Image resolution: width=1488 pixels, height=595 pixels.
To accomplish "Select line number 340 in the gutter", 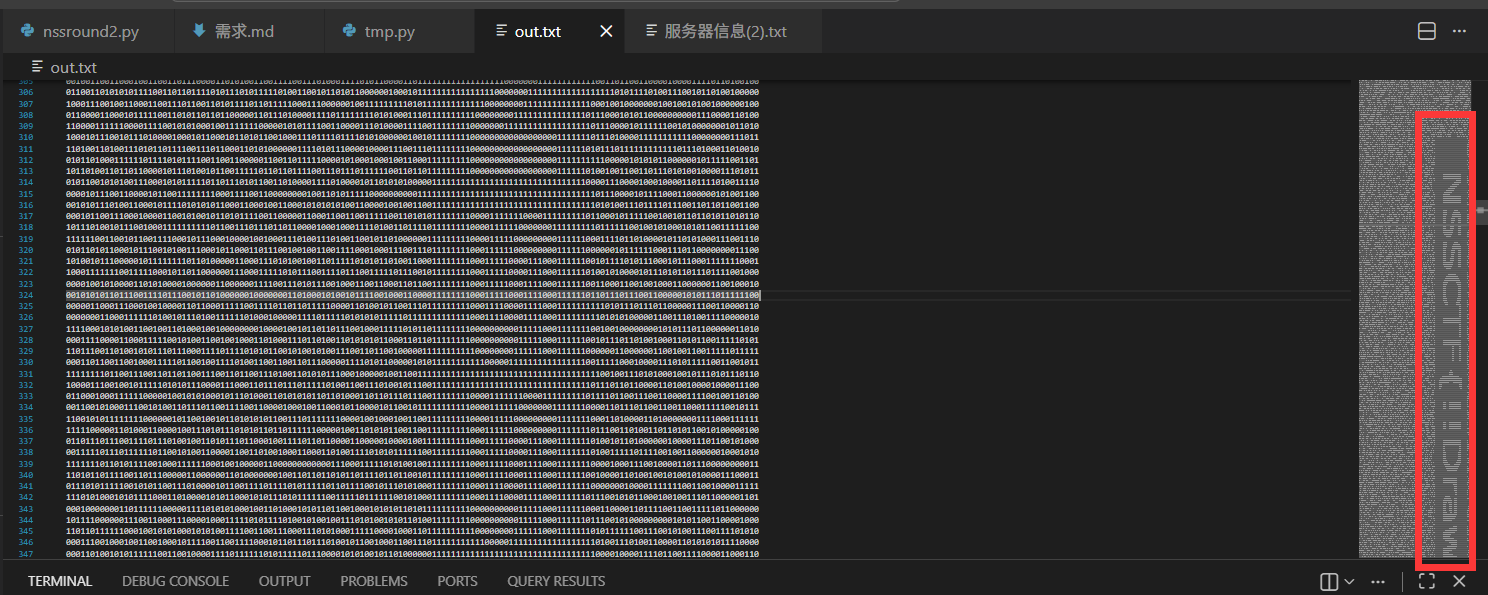I will pos(26,476).
